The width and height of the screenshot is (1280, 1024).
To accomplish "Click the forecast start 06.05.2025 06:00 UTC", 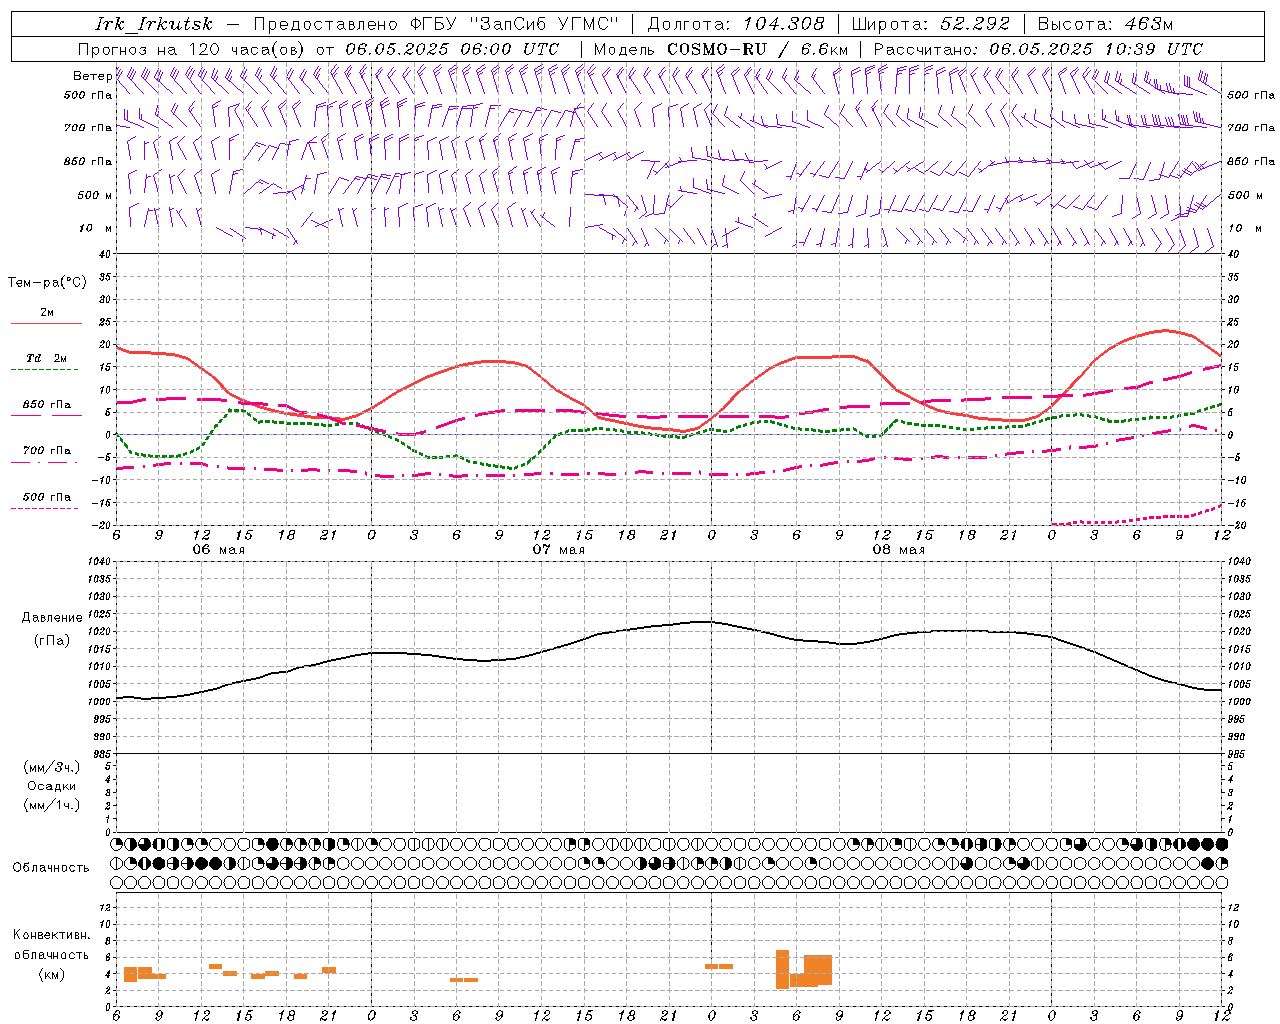I will click(452, 49).
